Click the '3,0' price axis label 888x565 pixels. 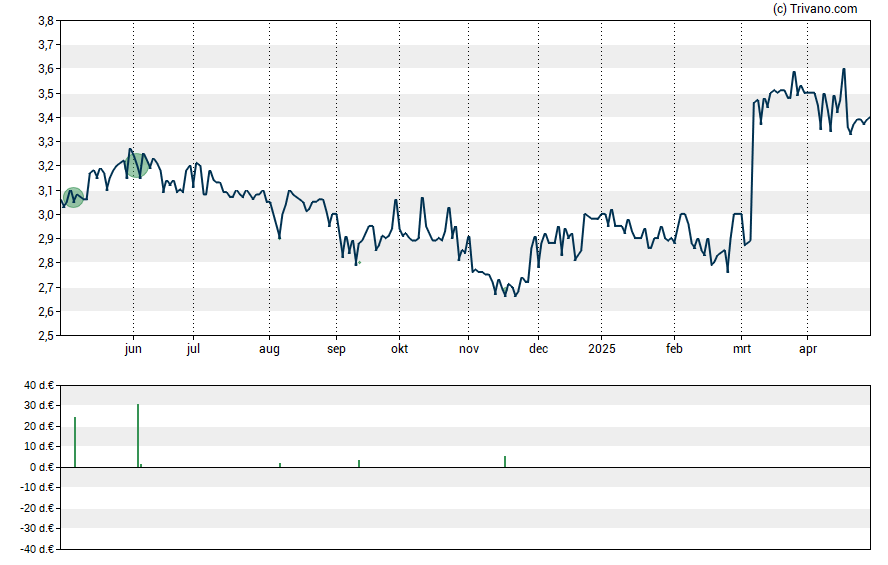tap(46, 215)
